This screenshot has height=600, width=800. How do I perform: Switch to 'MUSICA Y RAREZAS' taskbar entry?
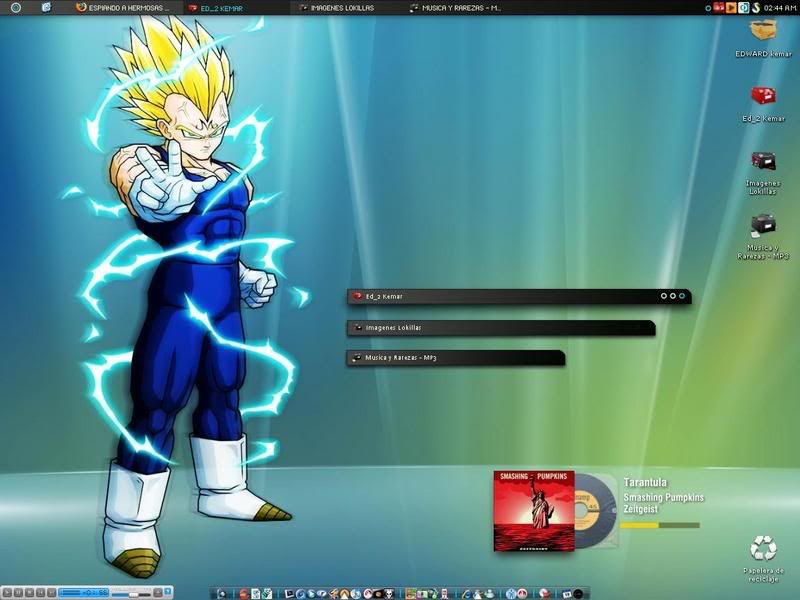point(456,8)
